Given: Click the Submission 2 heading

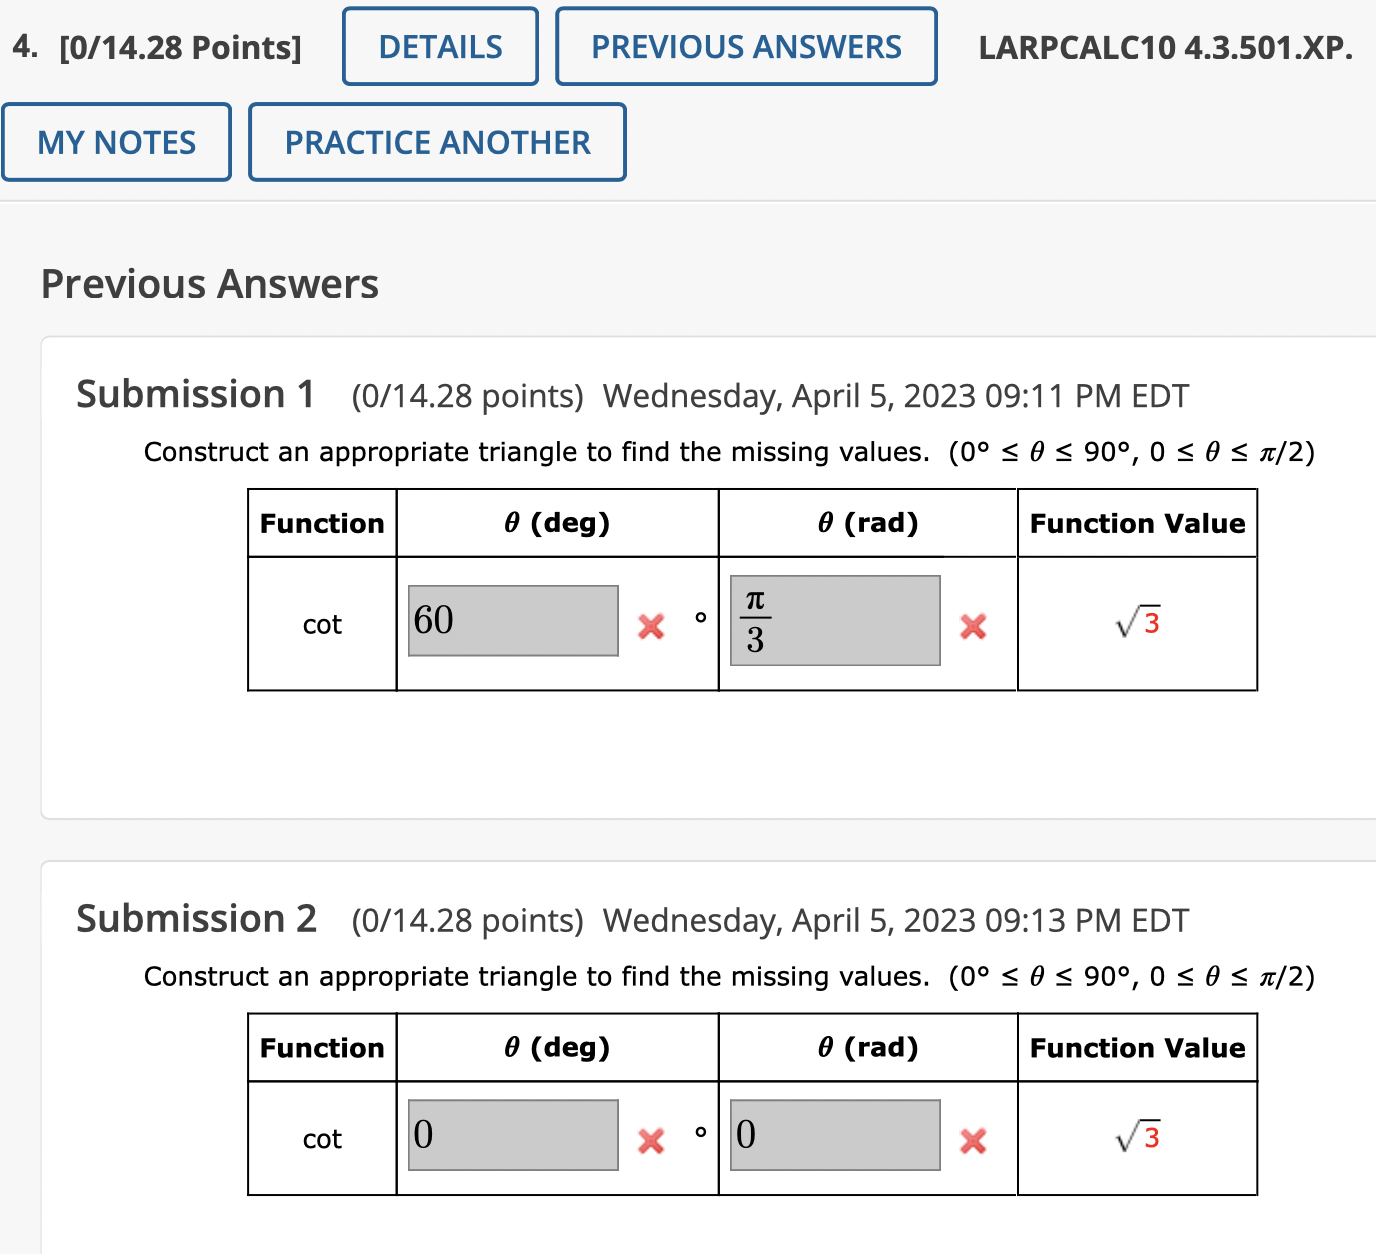Looking at the screenshot, I should coord(196,918).
